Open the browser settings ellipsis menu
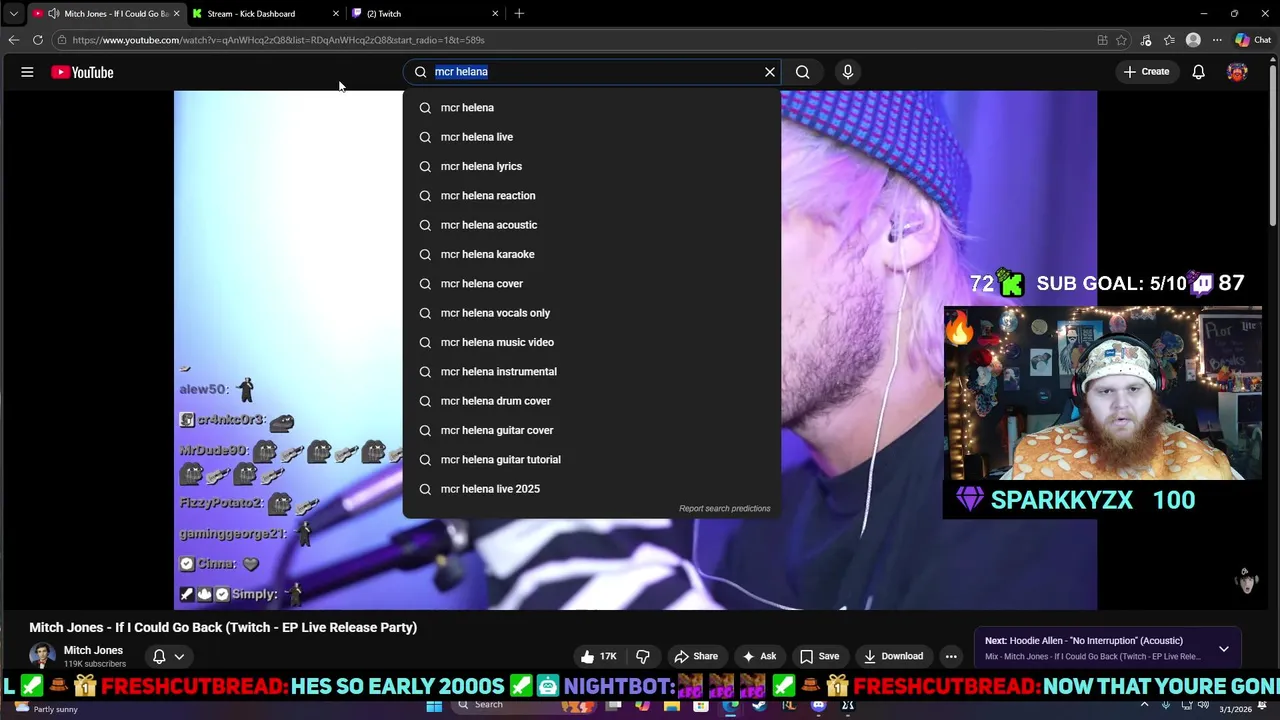The image size is (1280, 720). point(1217,40)
